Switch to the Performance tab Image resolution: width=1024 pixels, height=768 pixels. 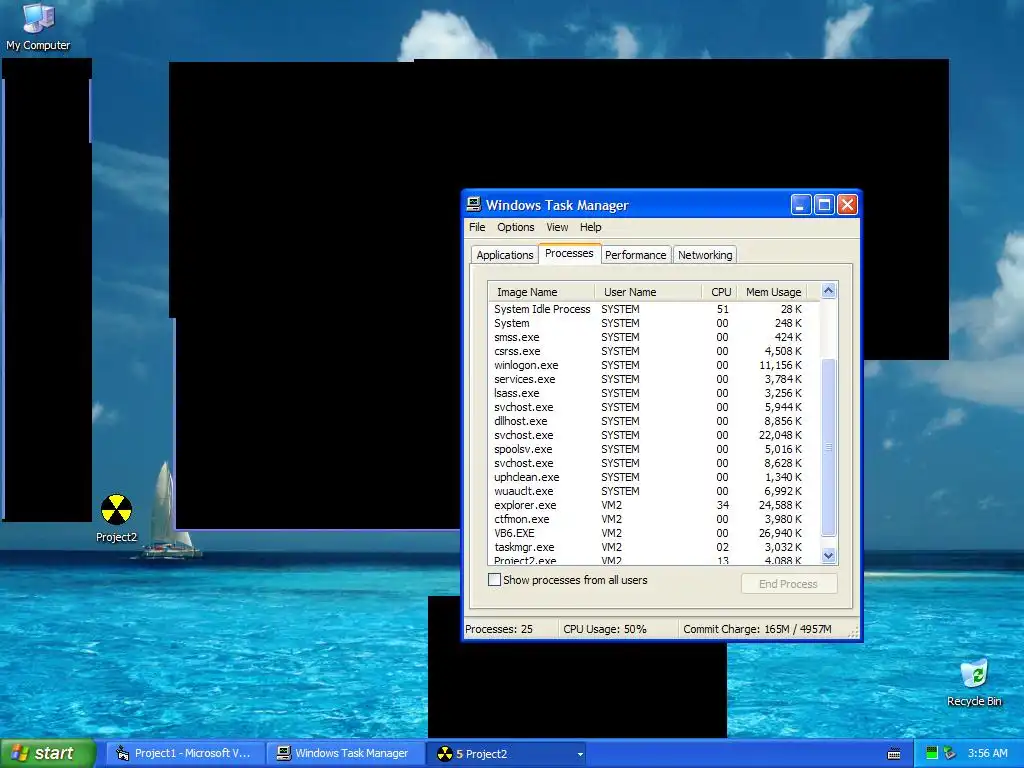pos(635,255)
